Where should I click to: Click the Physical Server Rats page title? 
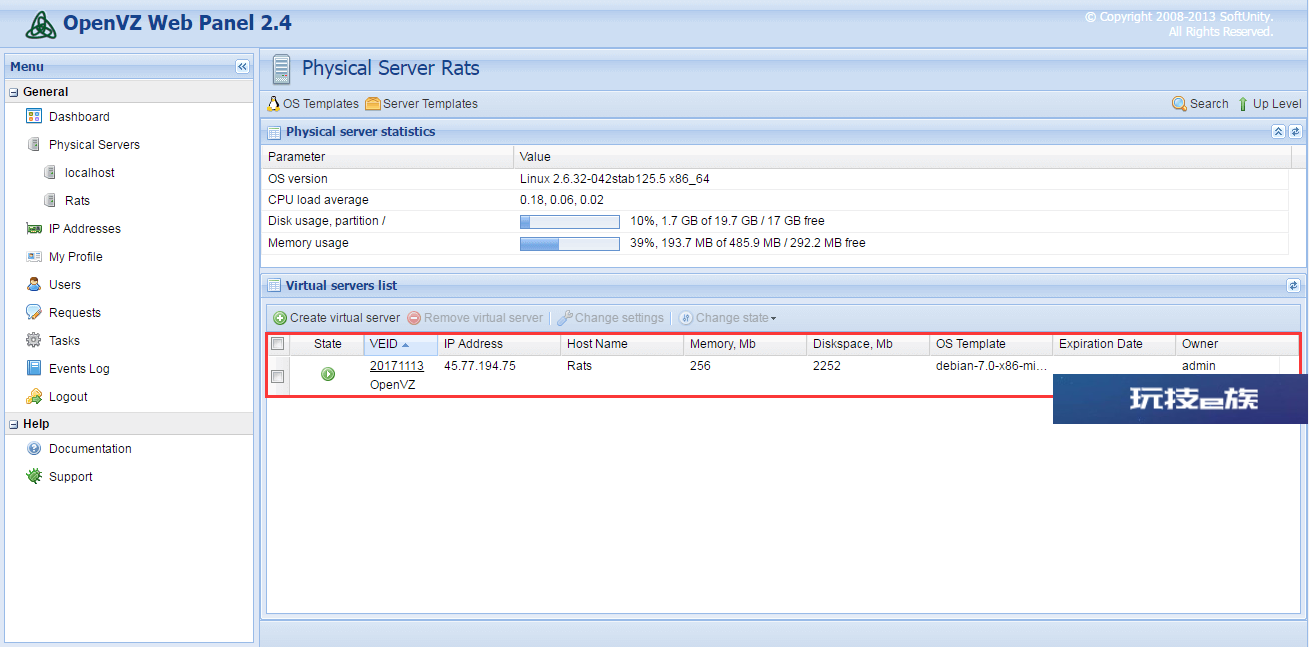[x=391, y=69]
